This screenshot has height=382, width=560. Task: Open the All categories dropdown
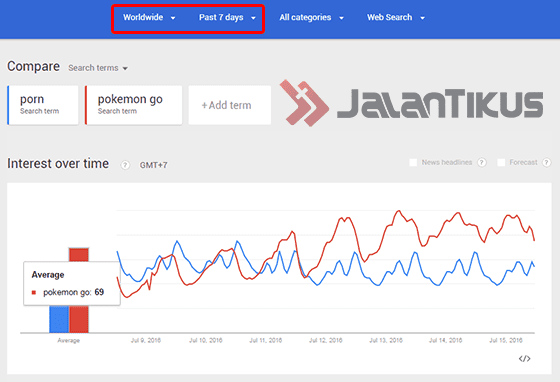[x=311, y=17]
